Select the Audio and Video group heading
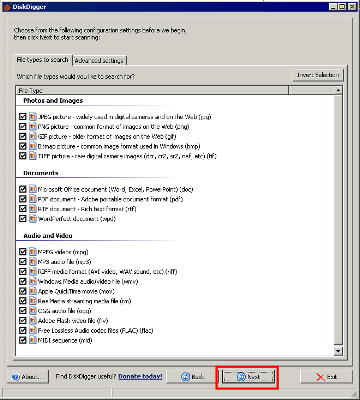The width and height of the screenshot is (360, 400). [48, 235]
